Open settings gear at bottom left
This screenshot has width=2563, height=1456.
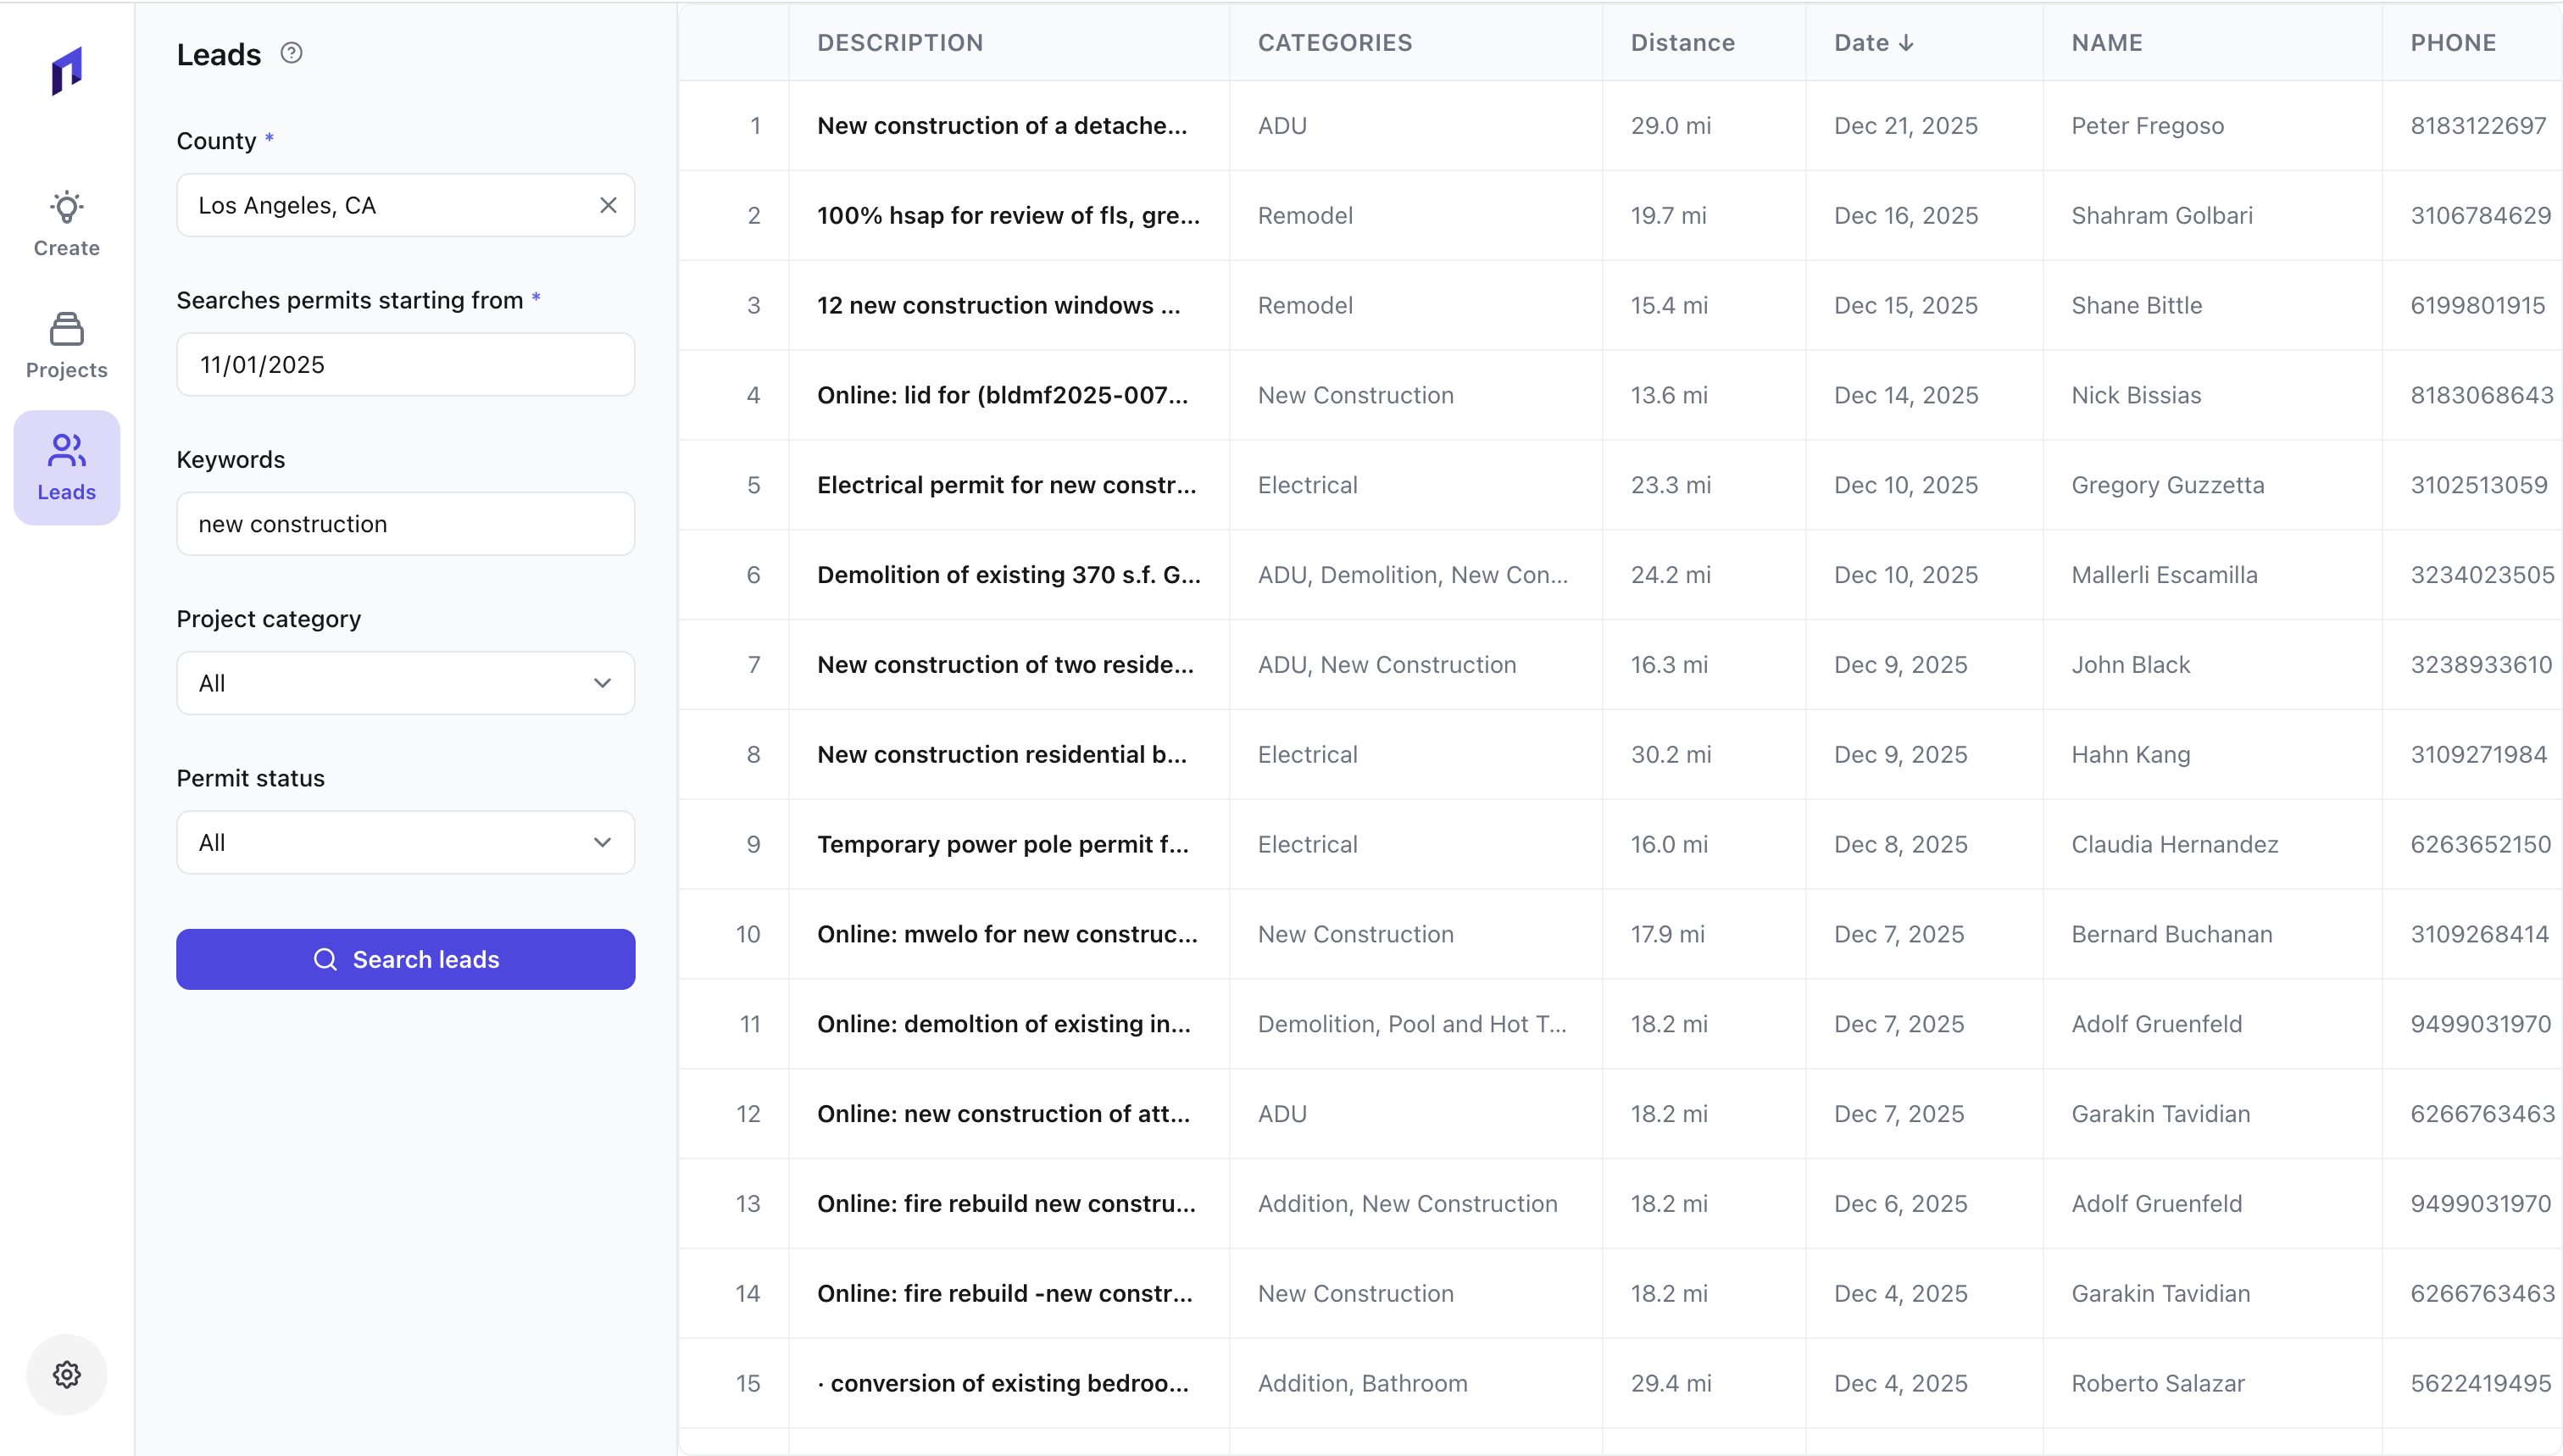(x=66, y=1374)
